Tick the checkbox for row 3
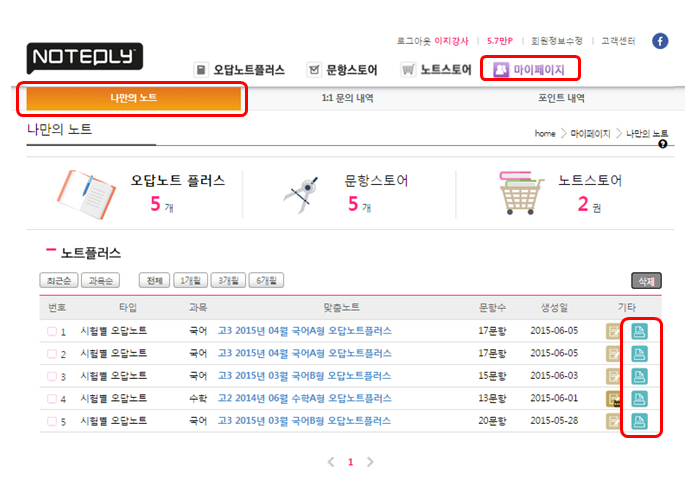696x489 pixels. [52, 376]
